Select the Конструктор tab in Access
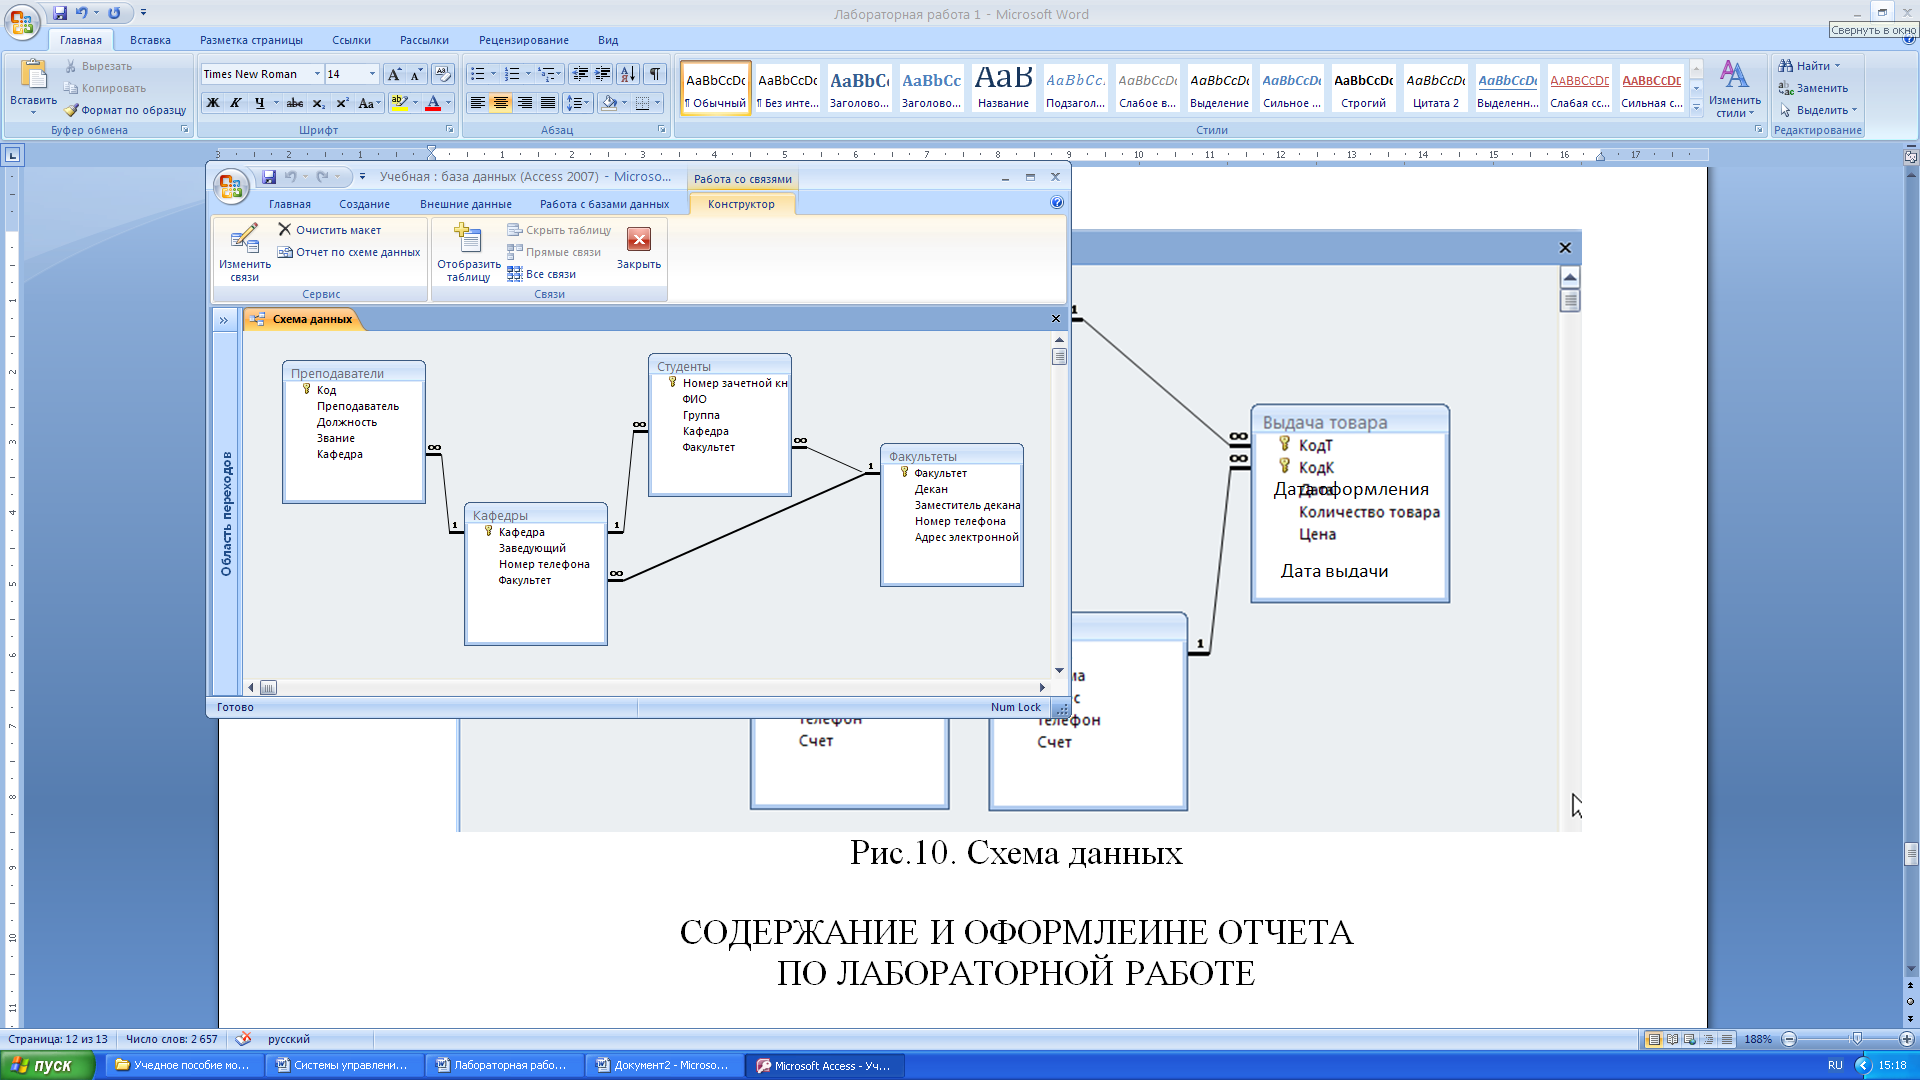The height and width of the screenshot is (1080, 1920). coord(741,203)
